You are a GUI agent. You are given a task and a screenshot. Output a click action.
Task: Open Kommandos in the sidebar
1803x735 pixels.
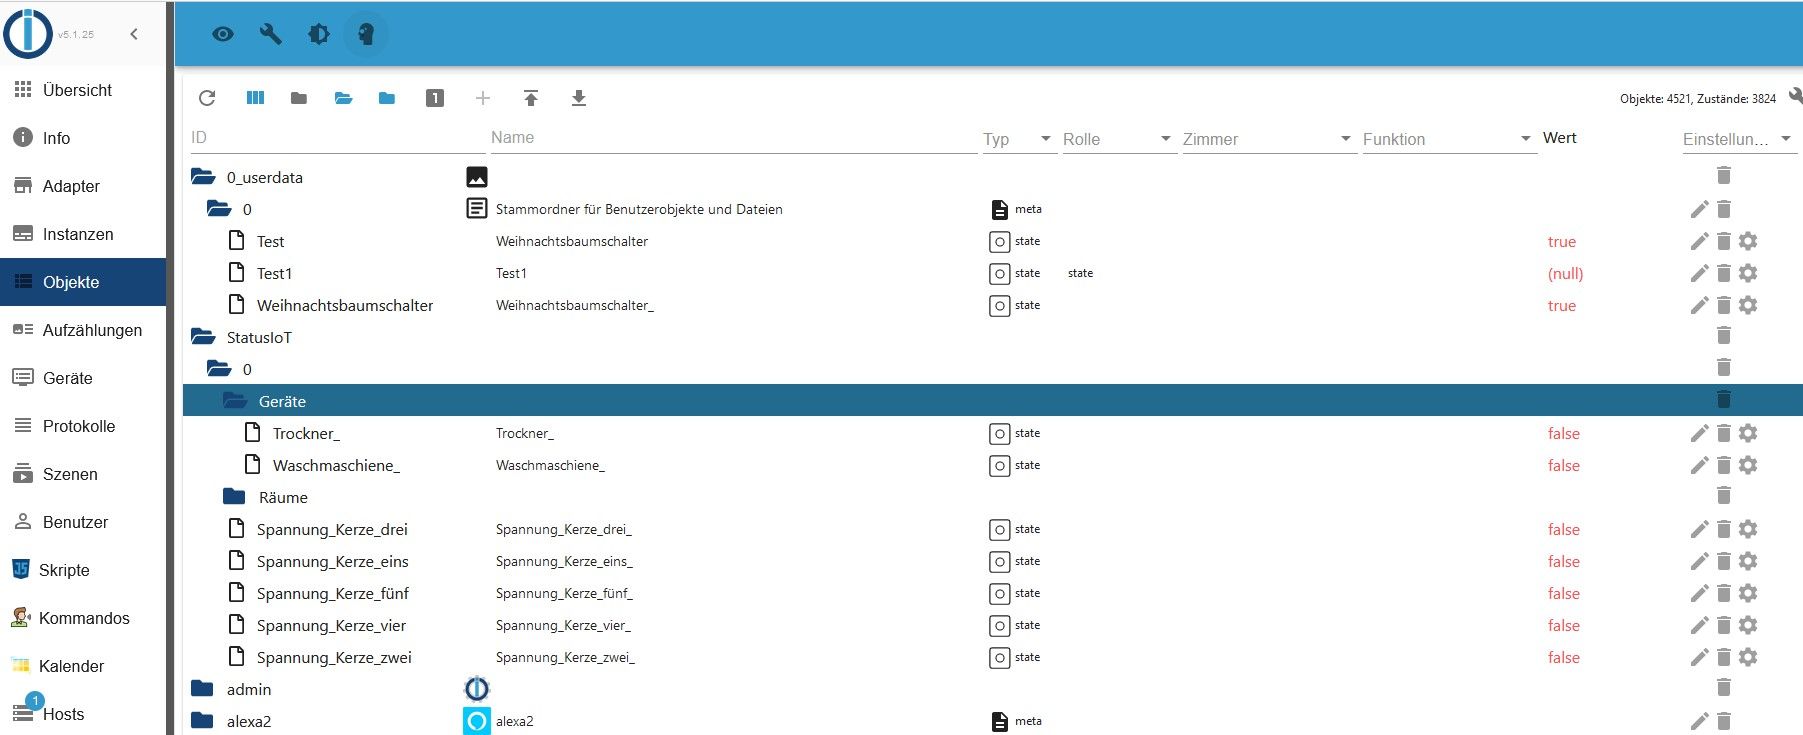point(82,618)
